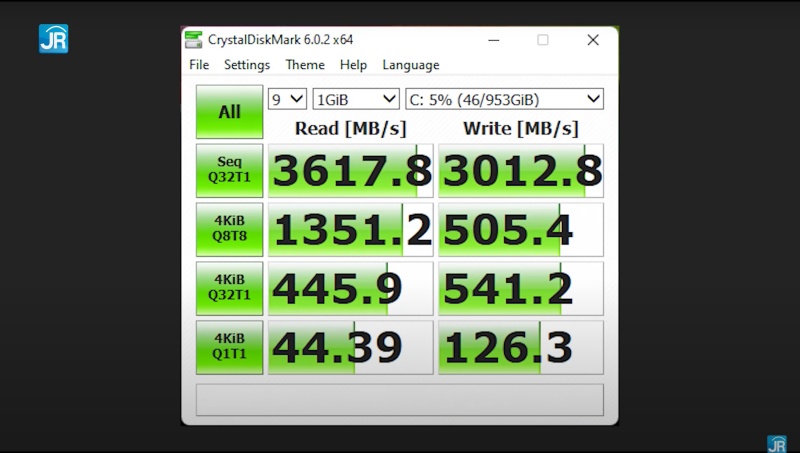This screenshot has width=800, height=453.
Task: Open the drive dropdown showing C: 5%
Action: click(x=505, y=99)
